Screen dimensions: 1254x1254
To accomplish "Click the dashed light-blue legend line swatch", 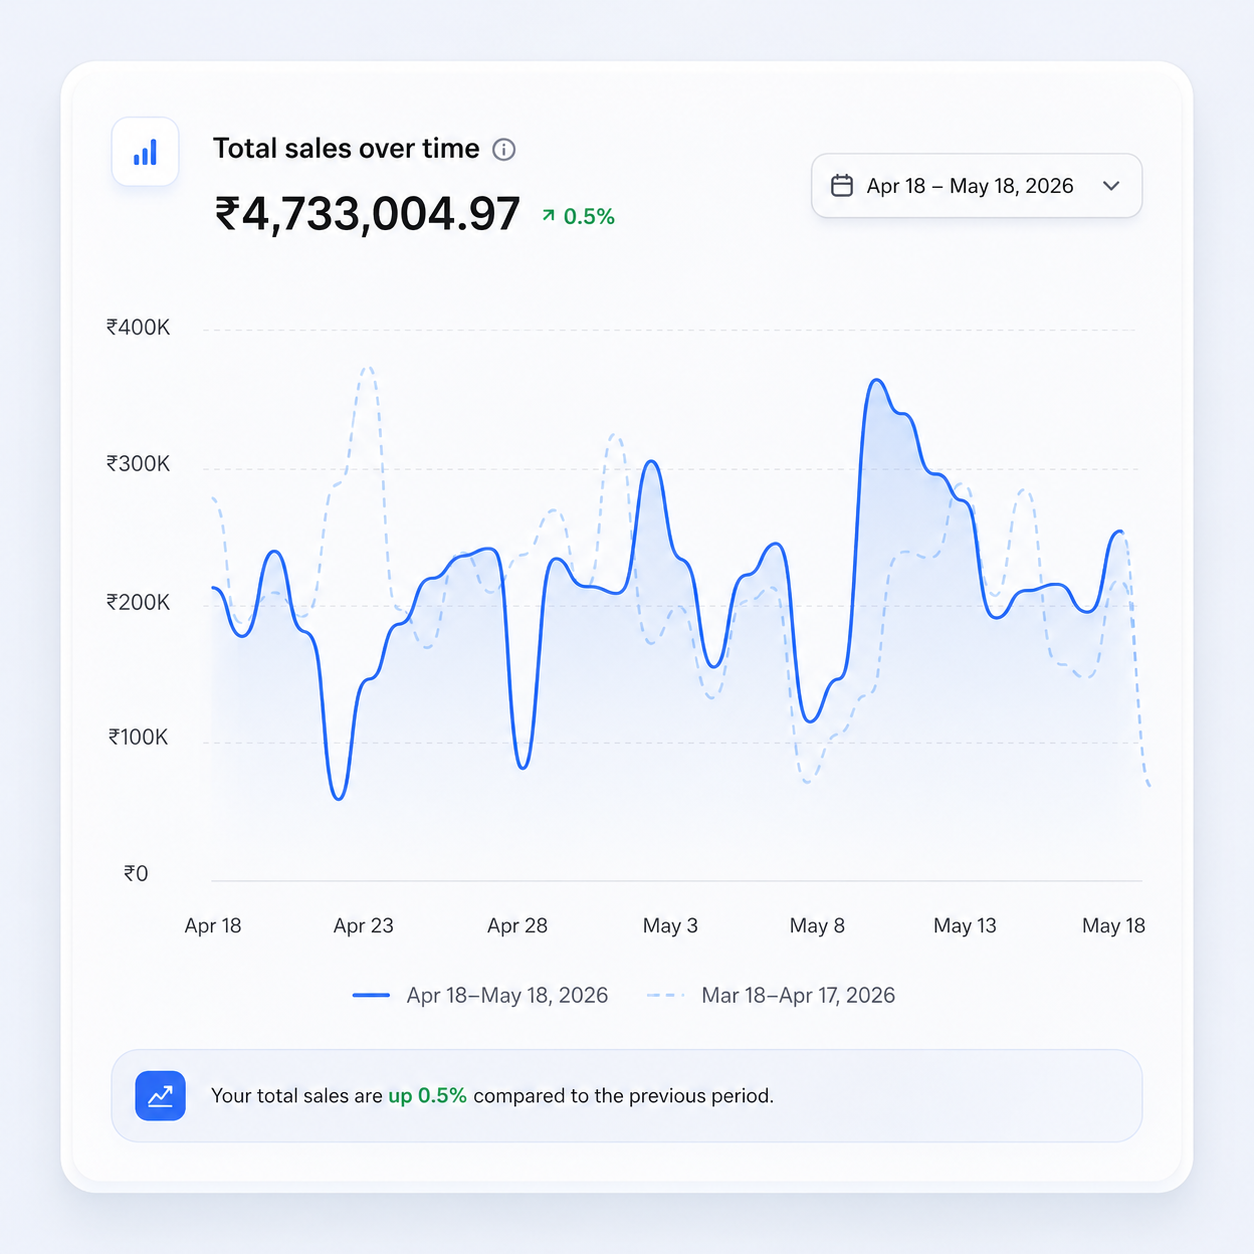I will tap(665, 995).
